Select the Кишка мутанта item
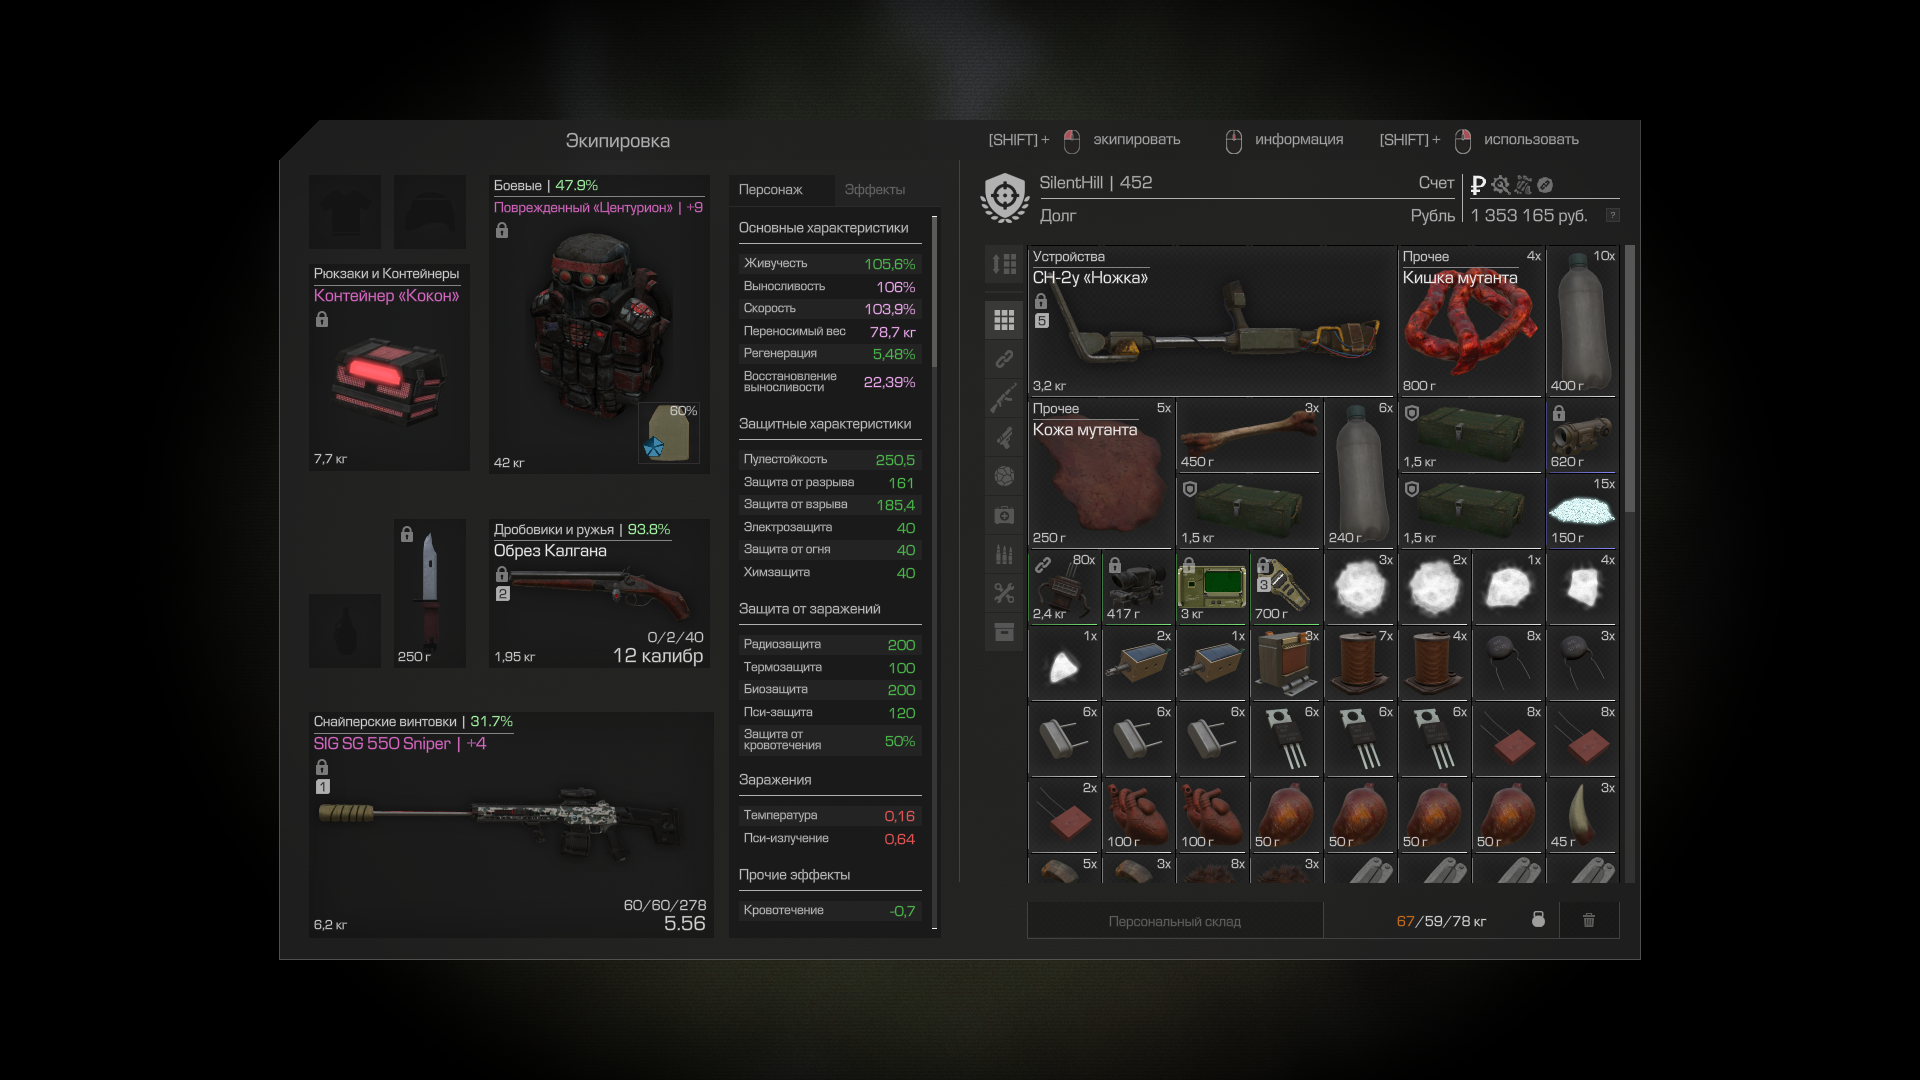 click(1470, 322)
